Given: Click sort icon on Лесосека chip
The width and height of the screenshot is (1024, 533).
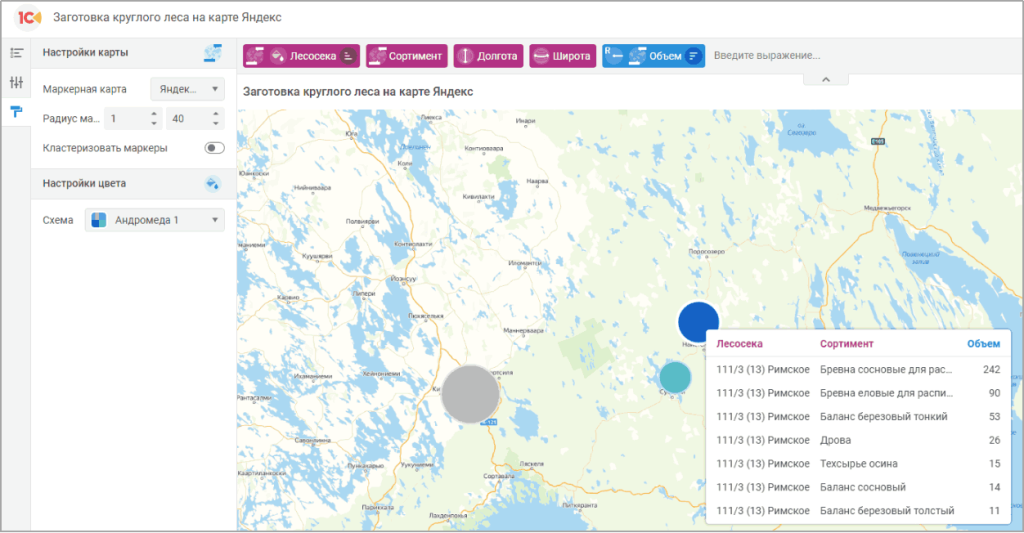Looking at the screenshot, I should [348, 56].
